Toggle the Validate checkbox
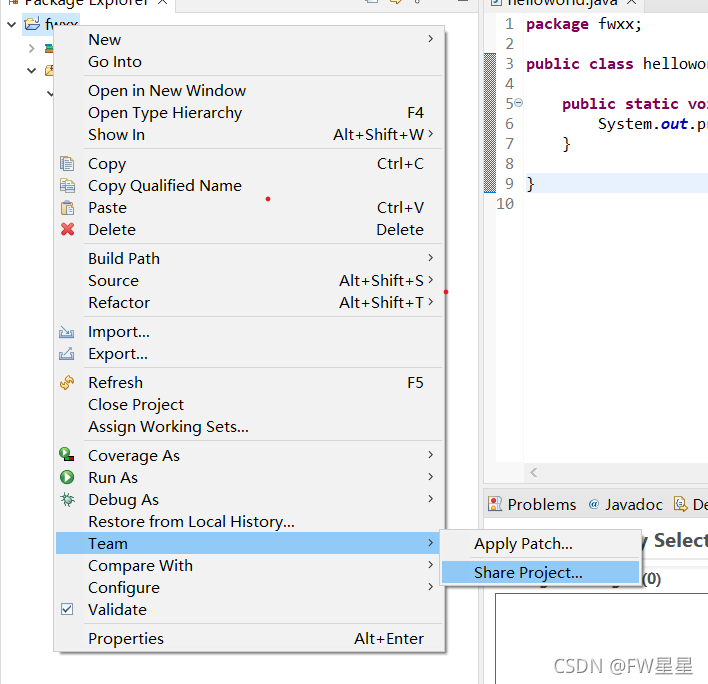 (67, 609)
